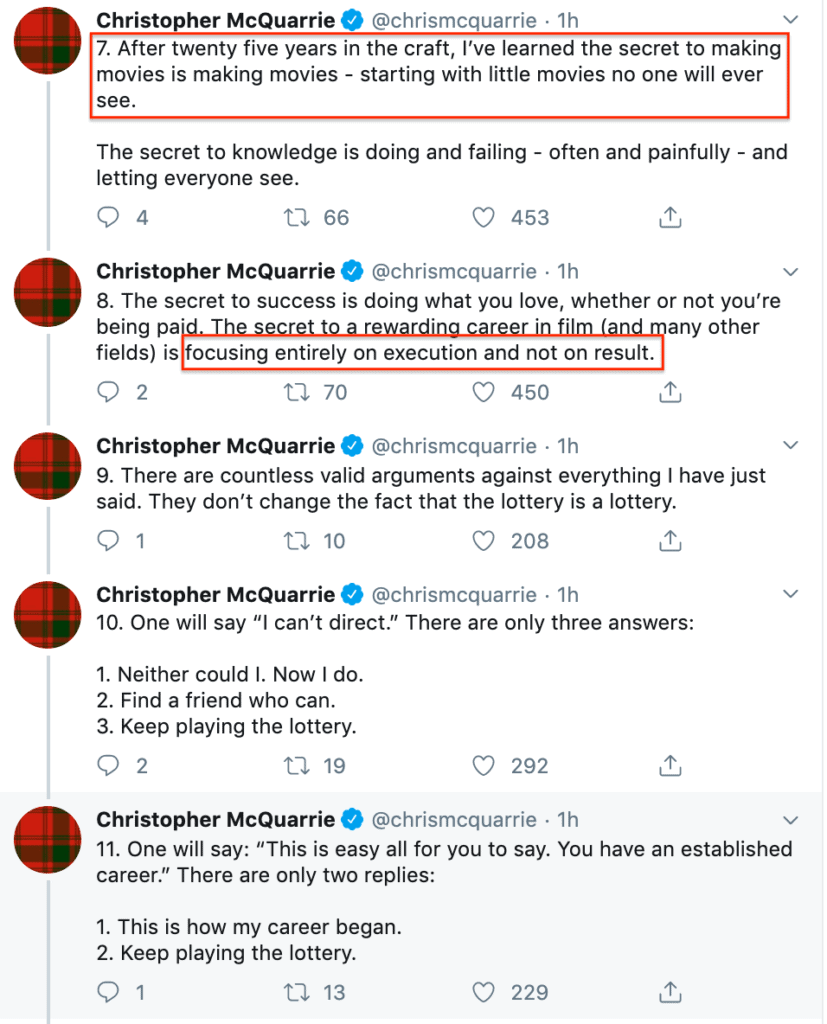Like tweet 9 about the lottery
This screenshot has width=827, height=1024.
[x=483, y=540]
